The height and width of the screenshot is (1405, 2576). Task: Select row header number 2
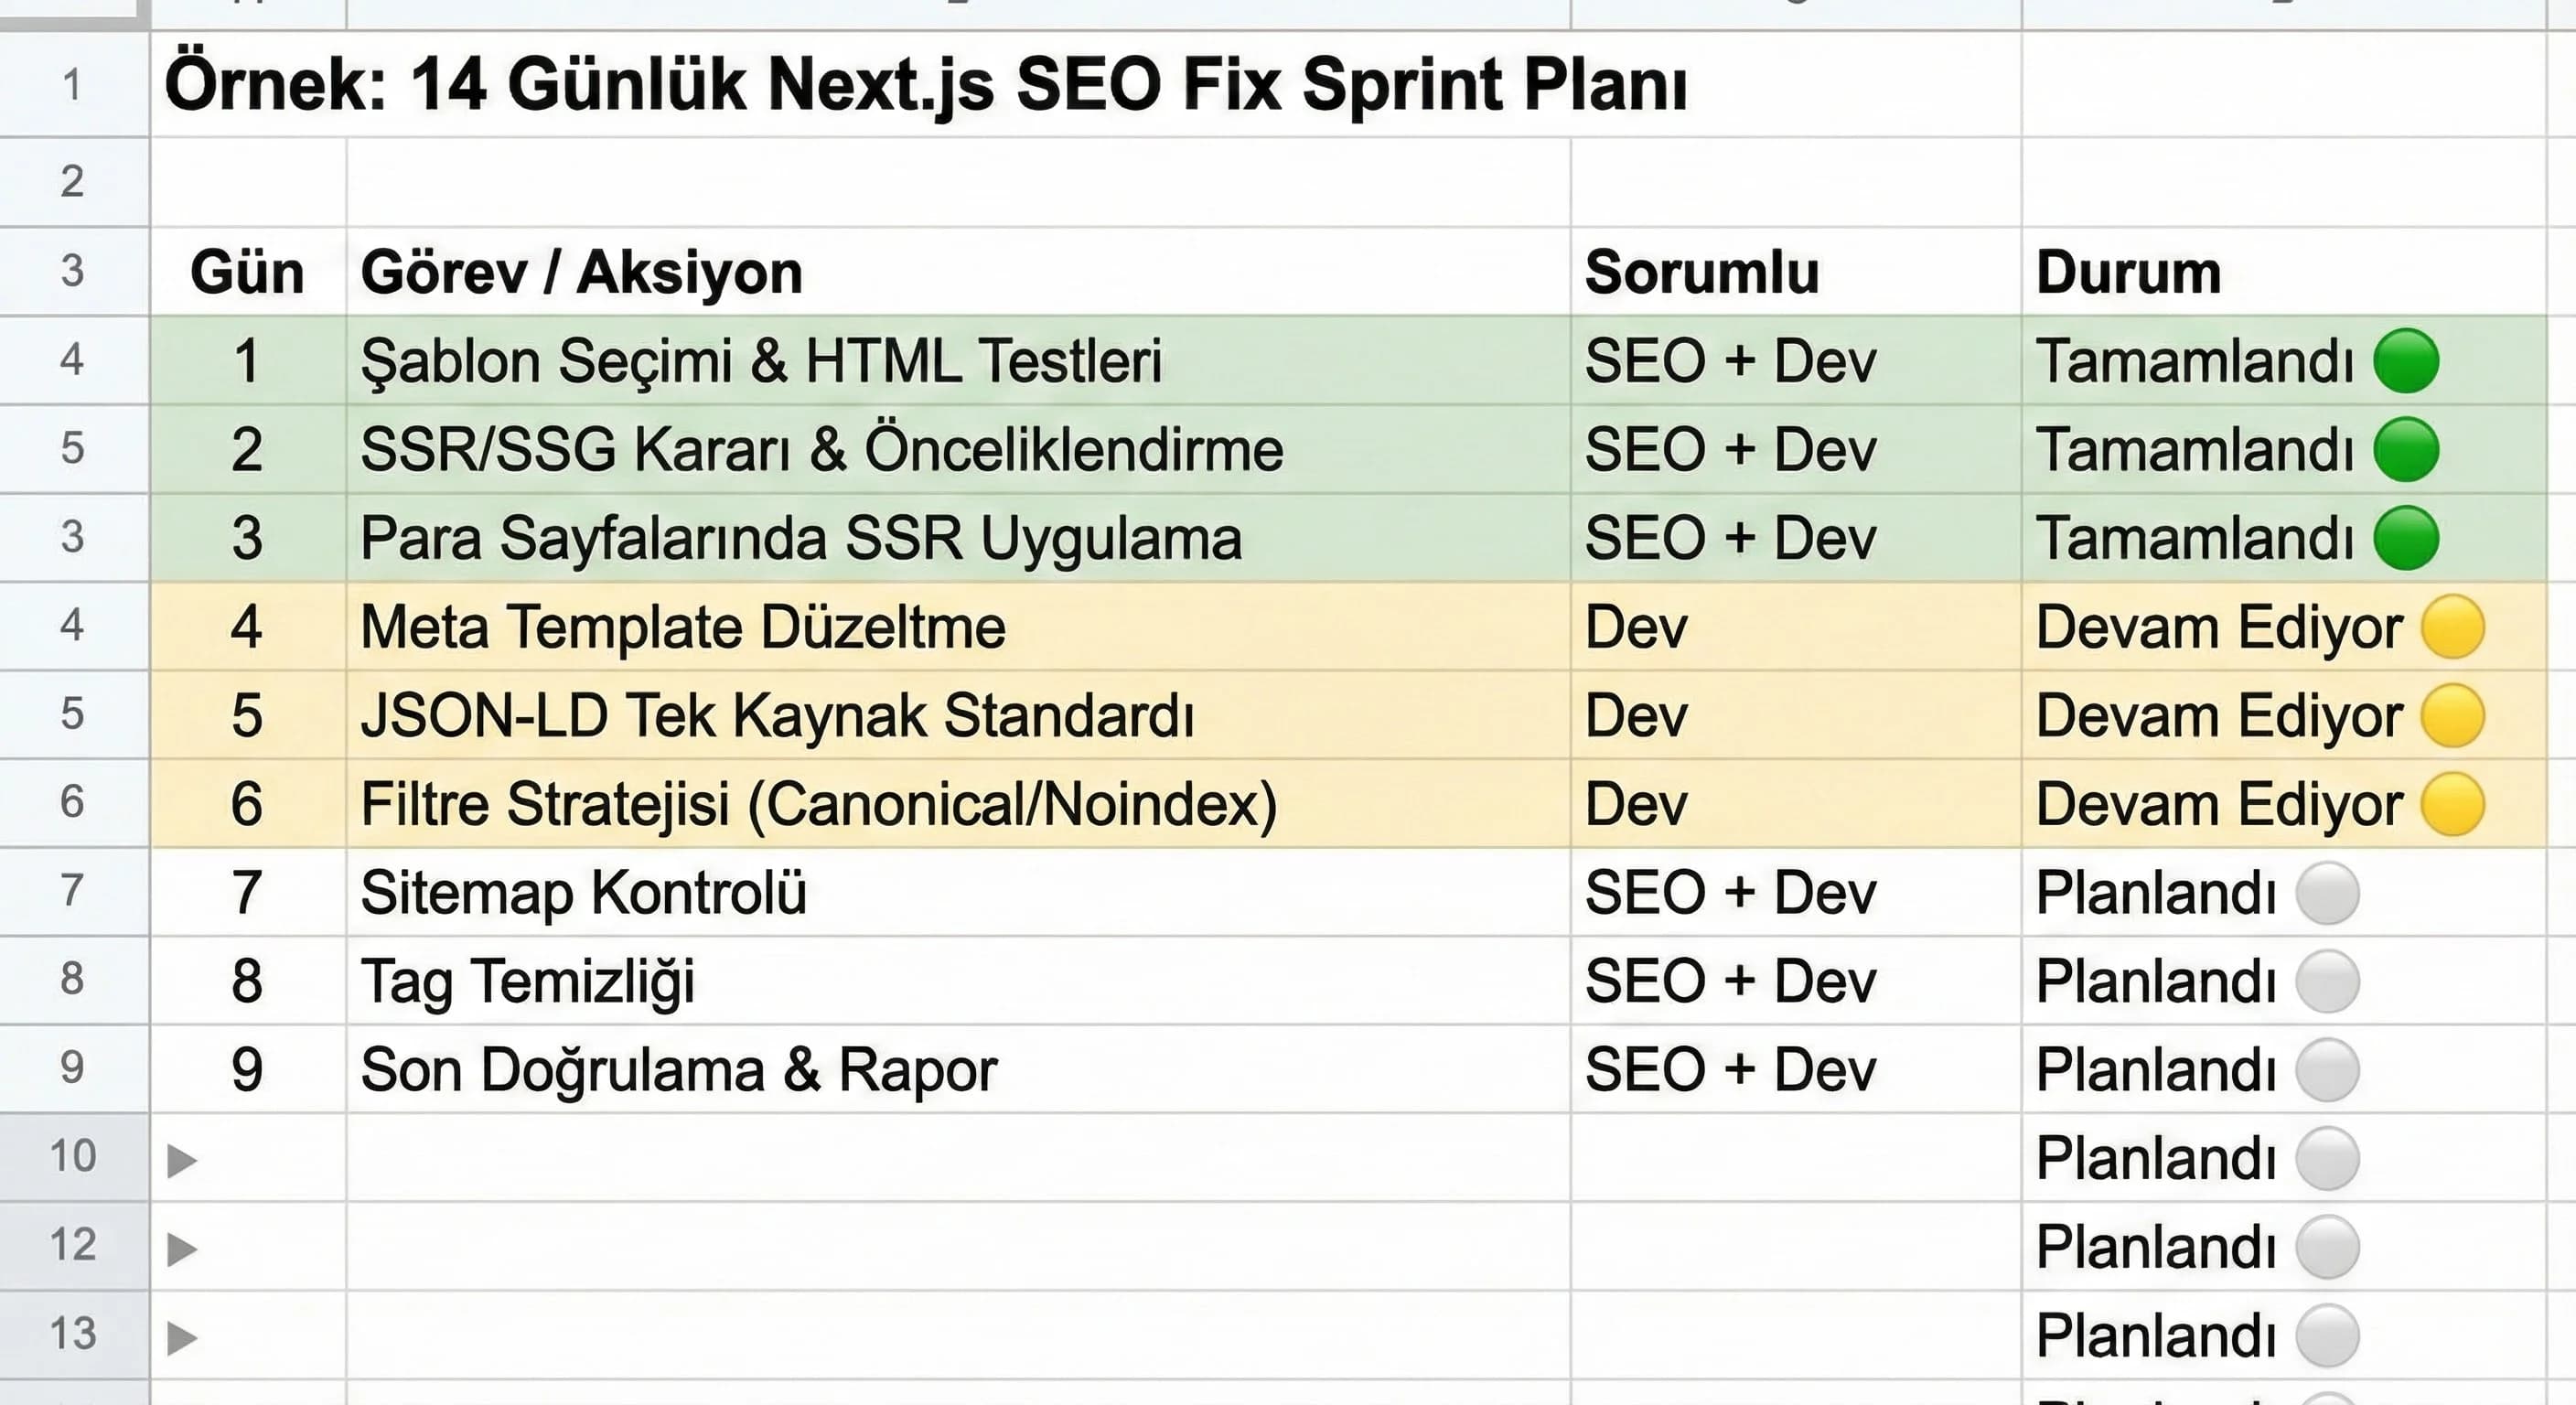[x=72, y=182]
